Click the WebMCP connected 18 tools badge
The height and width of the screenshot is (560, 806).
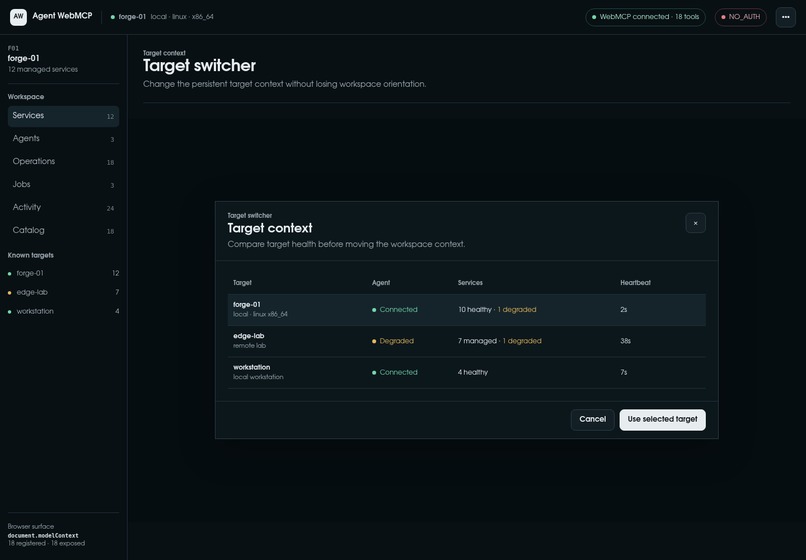click(x=646, y=17)
